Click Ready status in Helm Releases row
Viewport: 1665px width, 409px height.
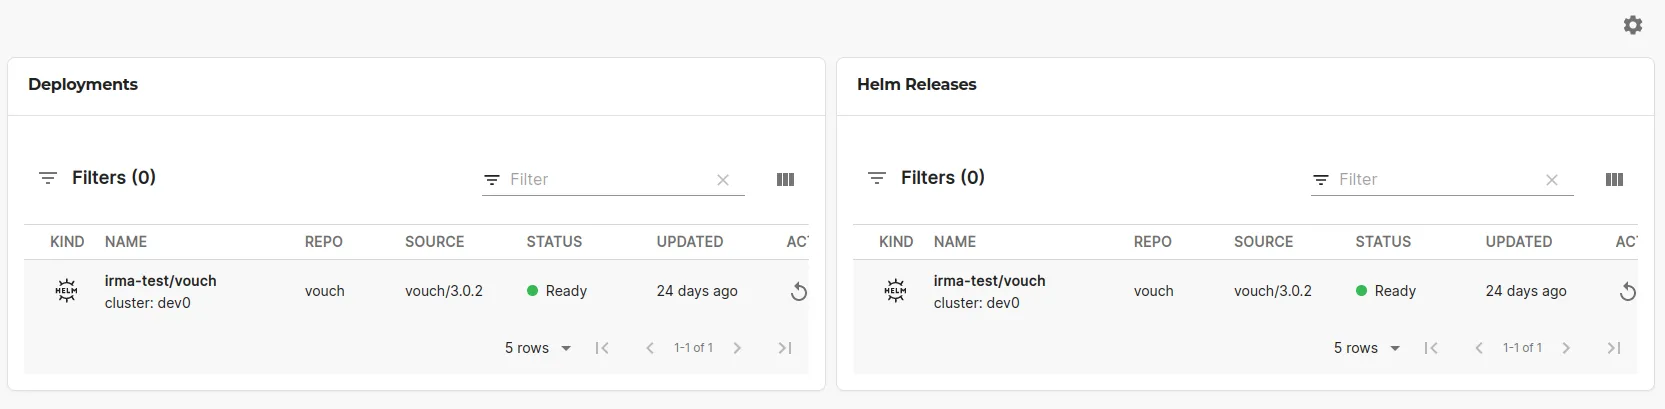[x=1386, y=291]
